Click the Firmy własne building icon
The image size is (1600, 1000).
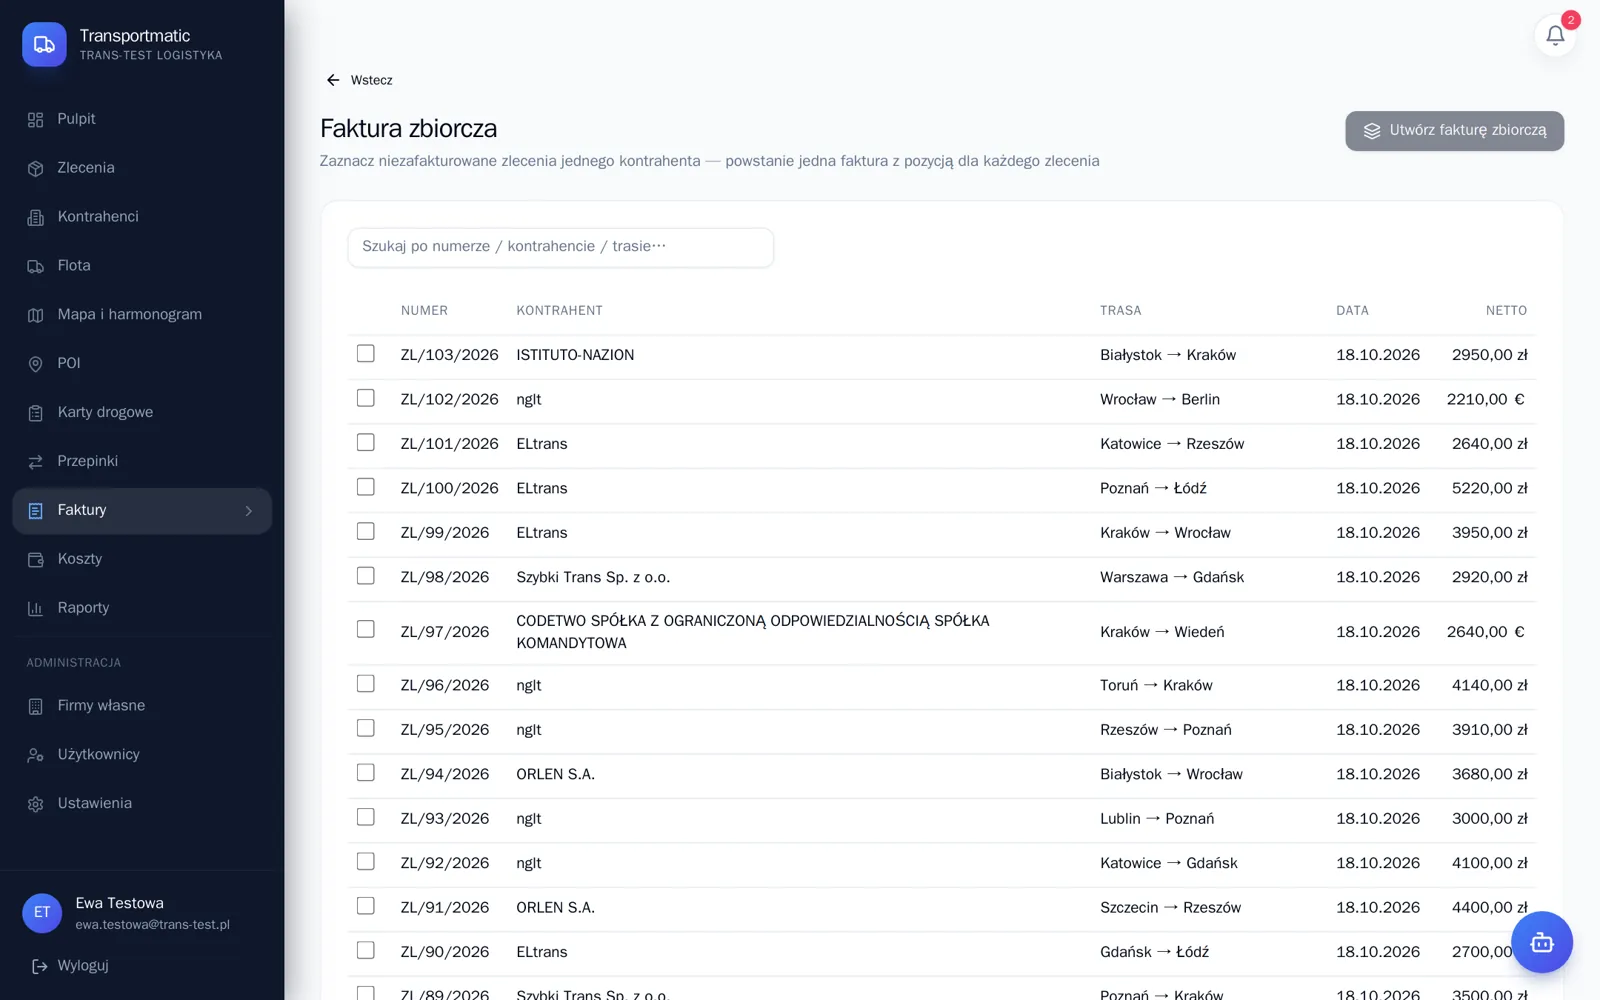click(x=36, y=707)
